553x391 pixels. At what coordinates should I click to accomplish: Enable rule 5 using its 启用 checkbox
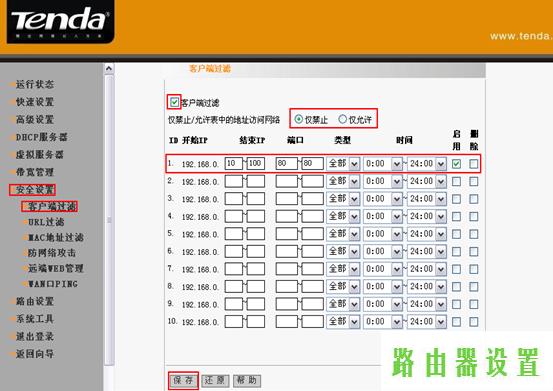coord(456,234)
